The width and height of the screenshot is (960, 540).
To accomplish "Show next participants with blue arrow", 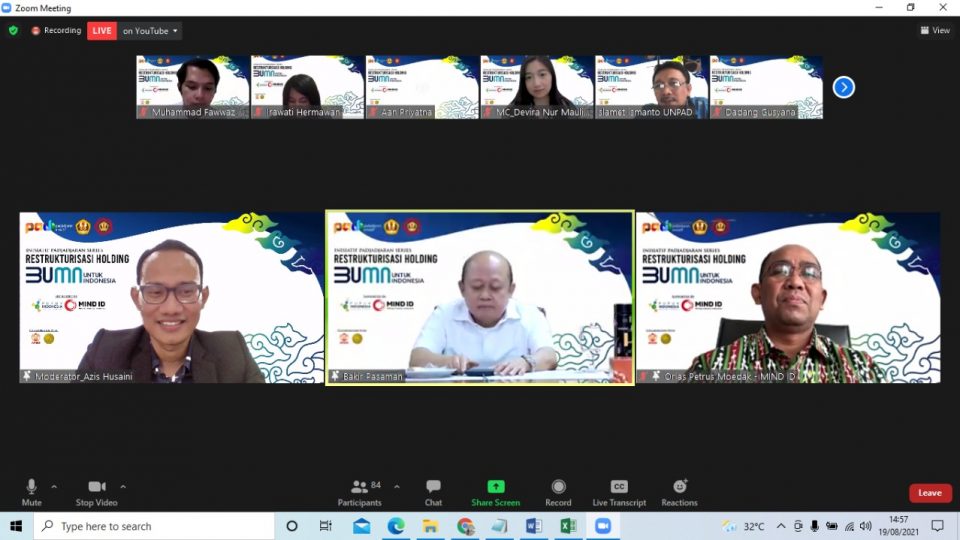I will point(844,87).
